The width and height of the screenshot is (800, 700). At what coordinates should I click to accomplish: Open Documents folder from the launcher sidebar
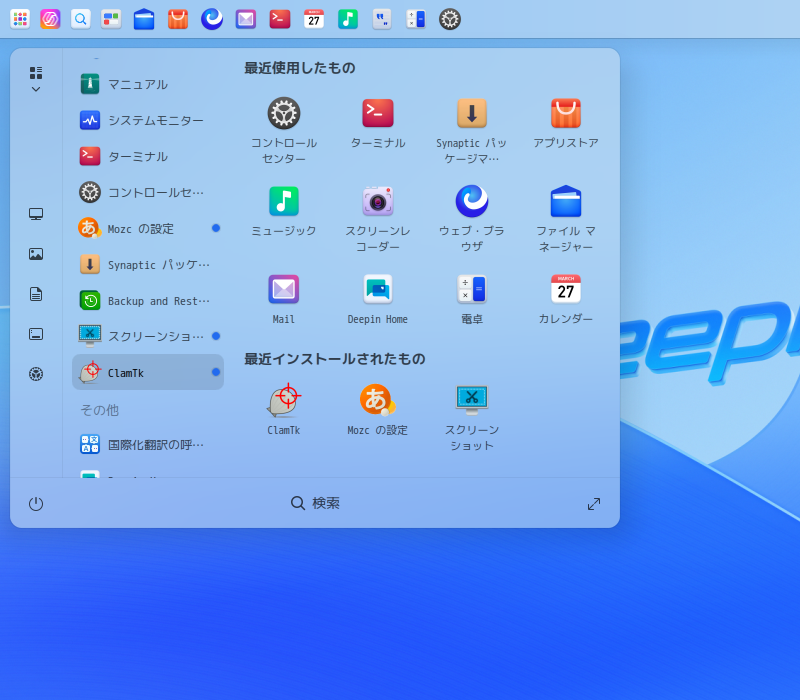[36, 294]
